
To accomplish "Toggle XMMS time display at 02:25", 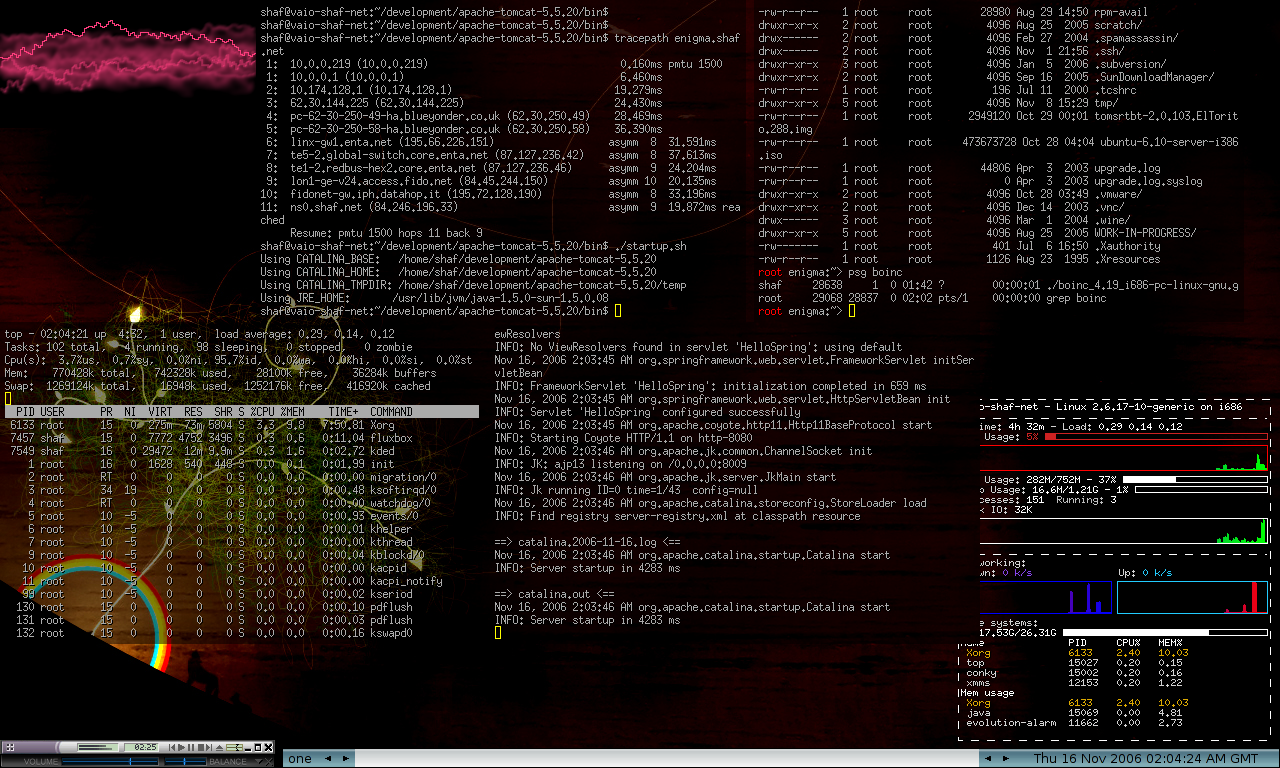I will pos(142,747).
